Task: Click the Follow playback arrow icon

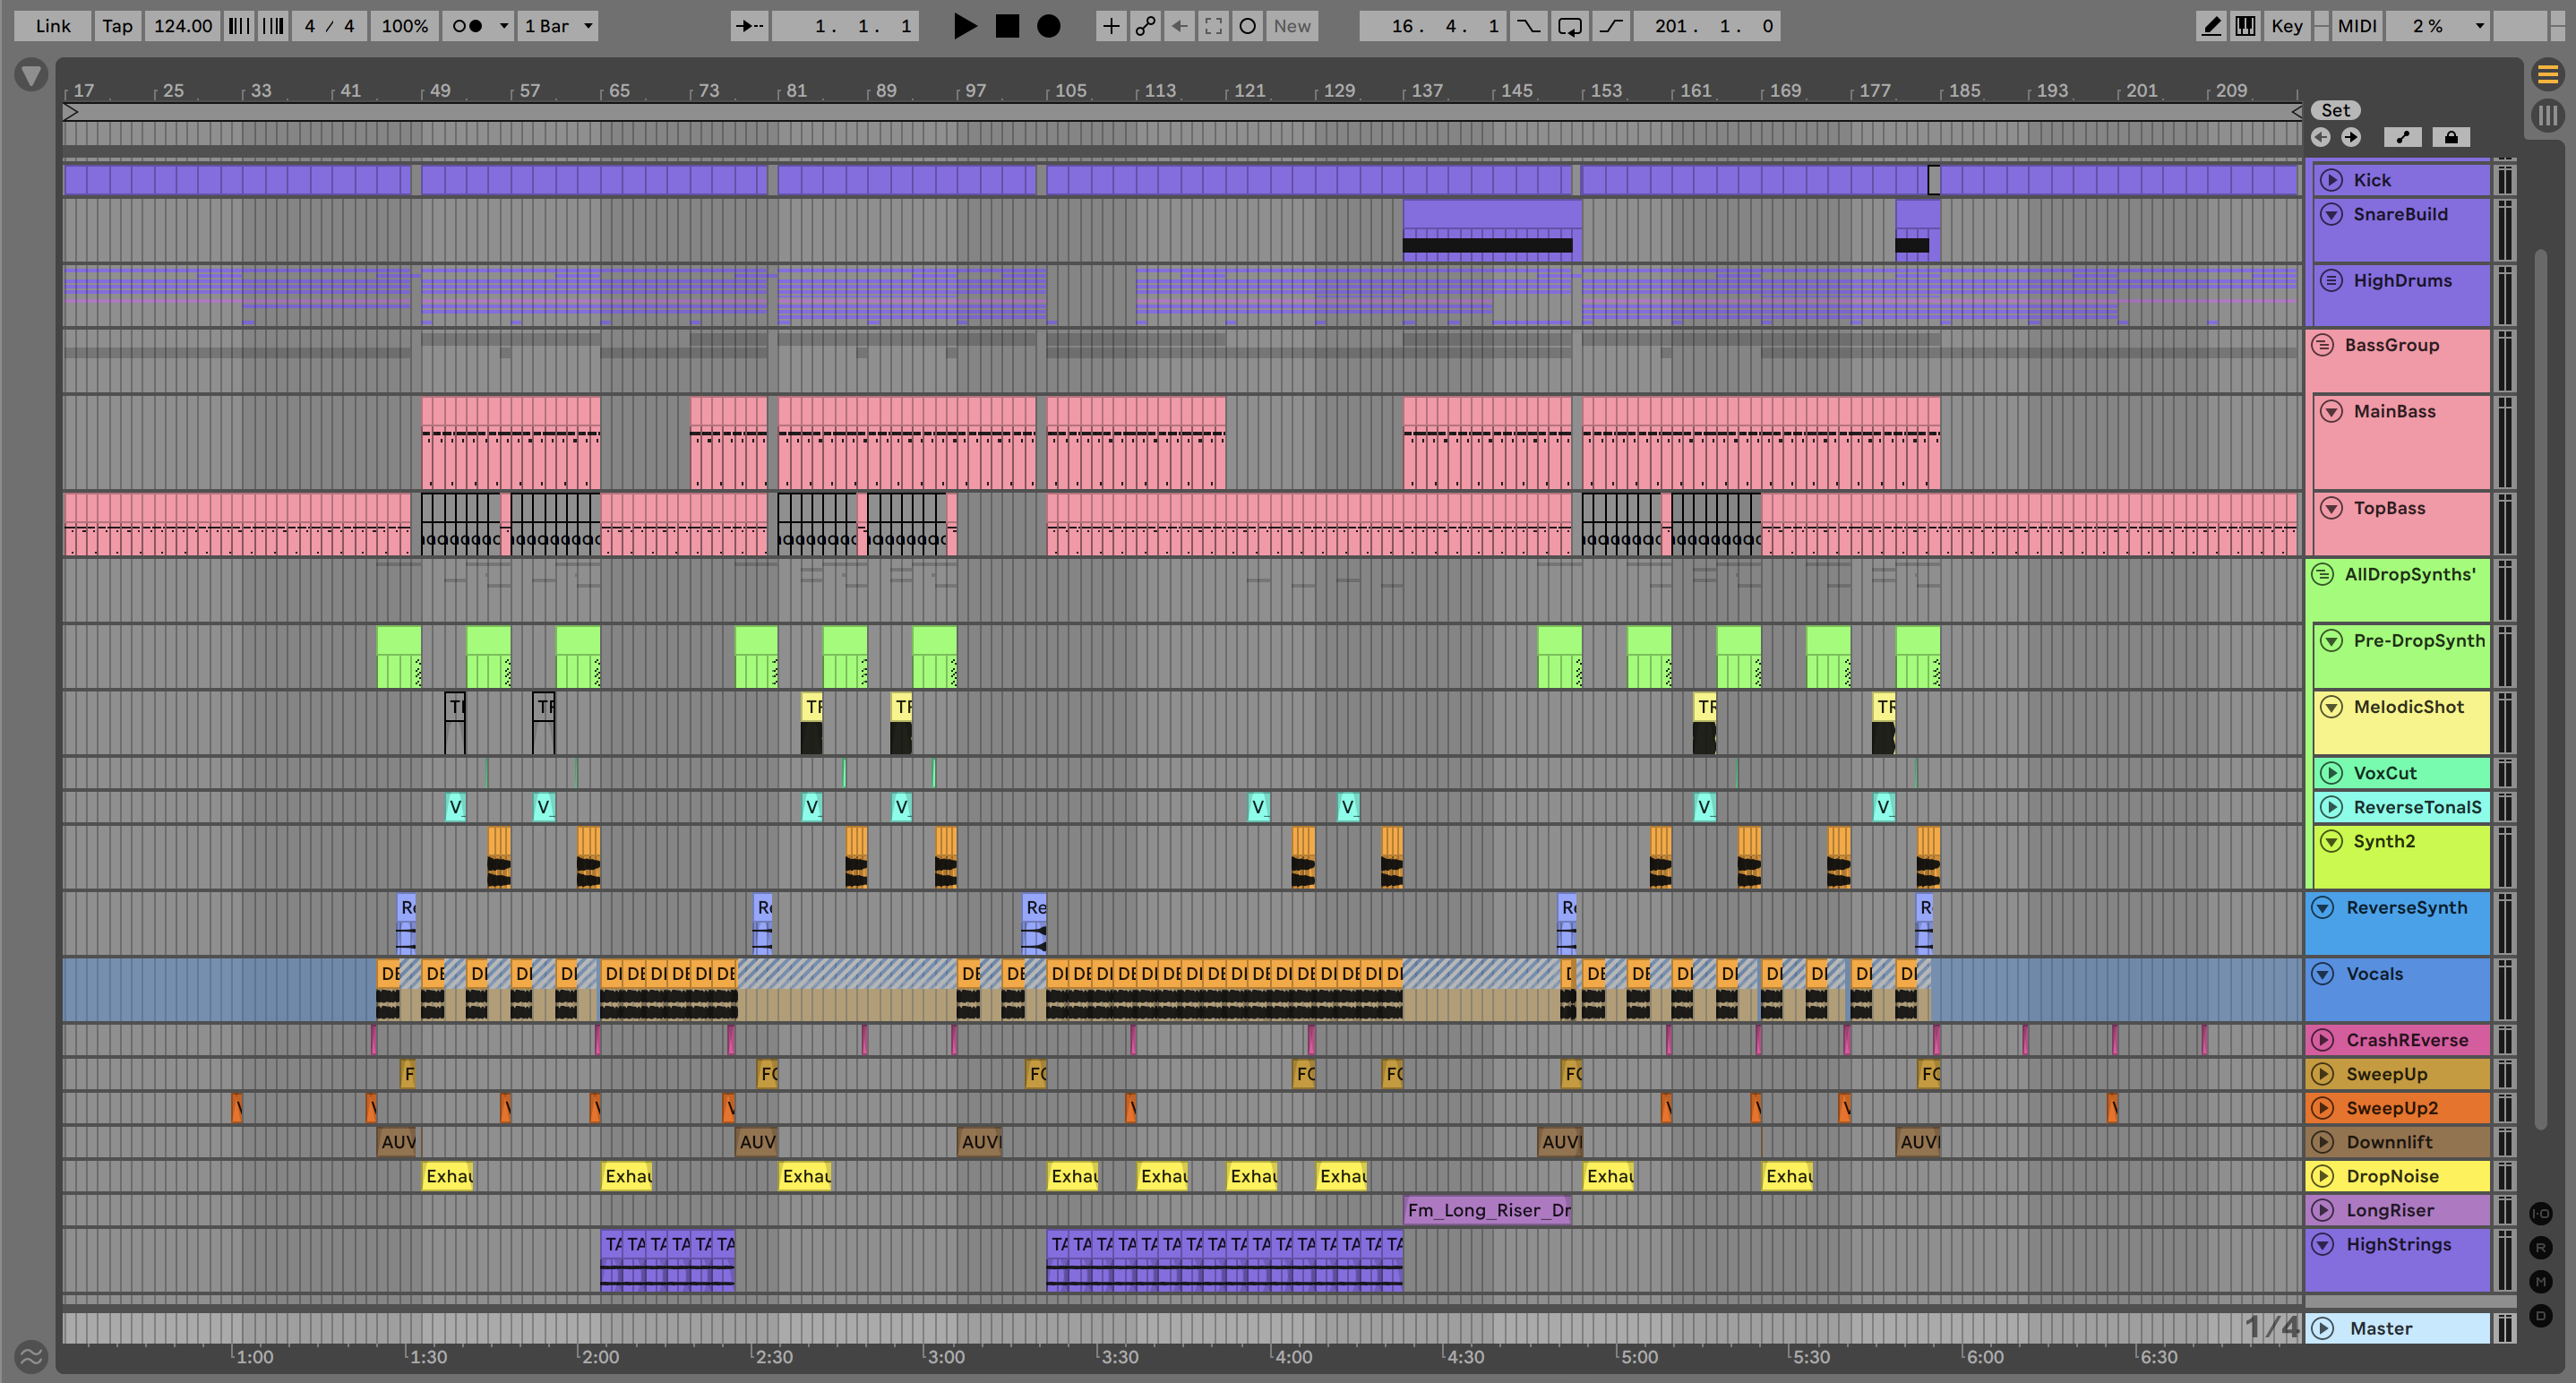Action: pos(749,26)
